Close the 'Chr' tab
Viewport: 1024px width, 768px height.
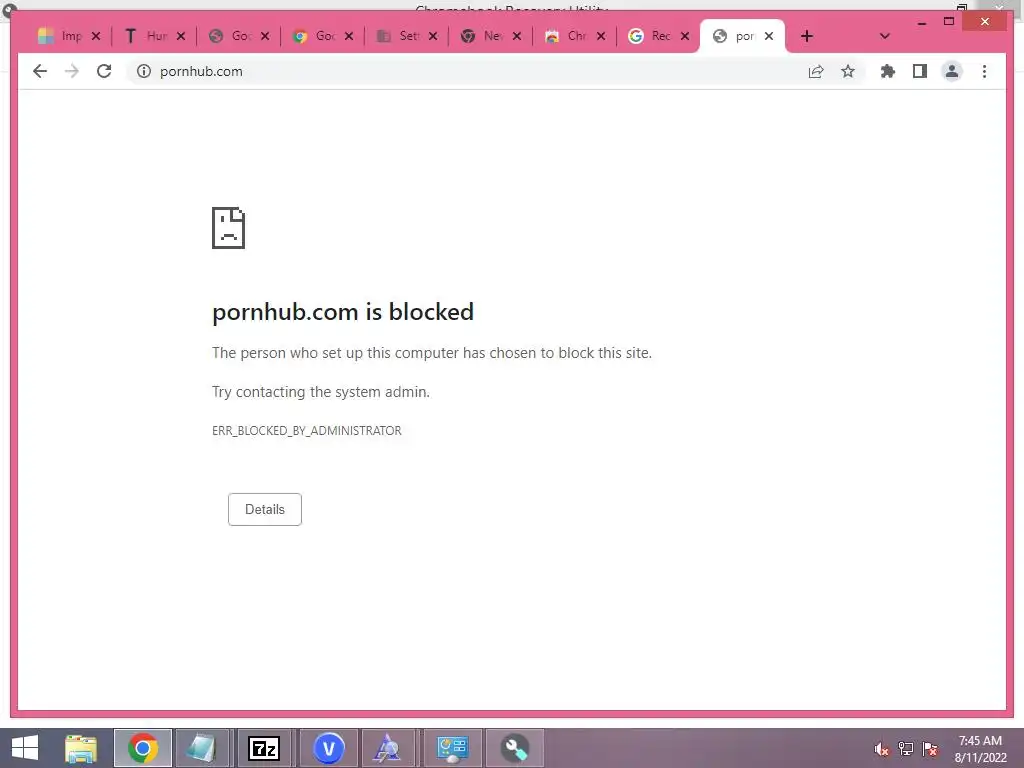(601, 36)
